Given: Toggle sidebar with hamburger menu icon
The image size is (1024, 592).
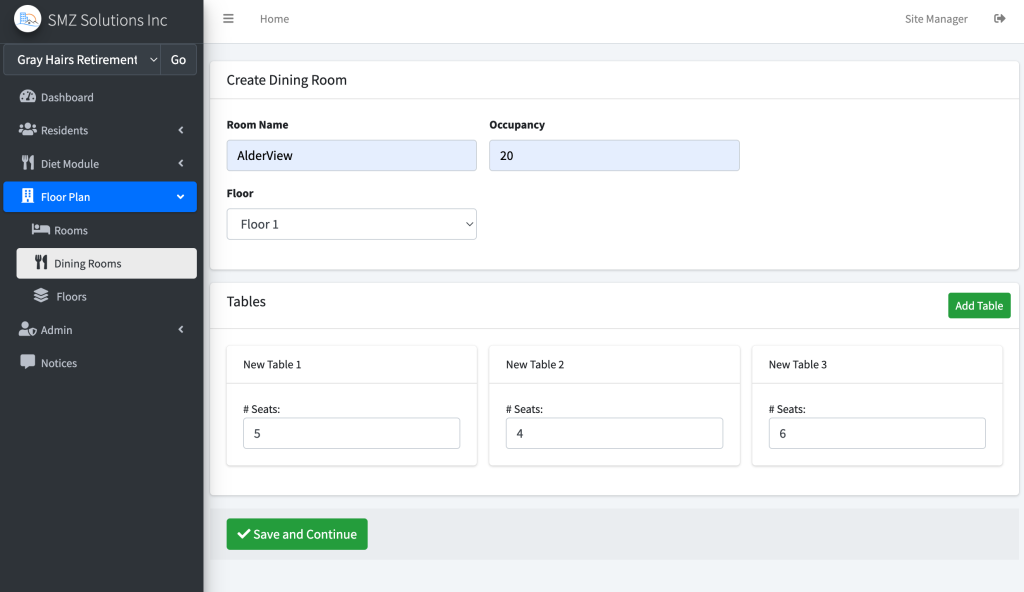Looking at the screenshot, I should [228, 19].
